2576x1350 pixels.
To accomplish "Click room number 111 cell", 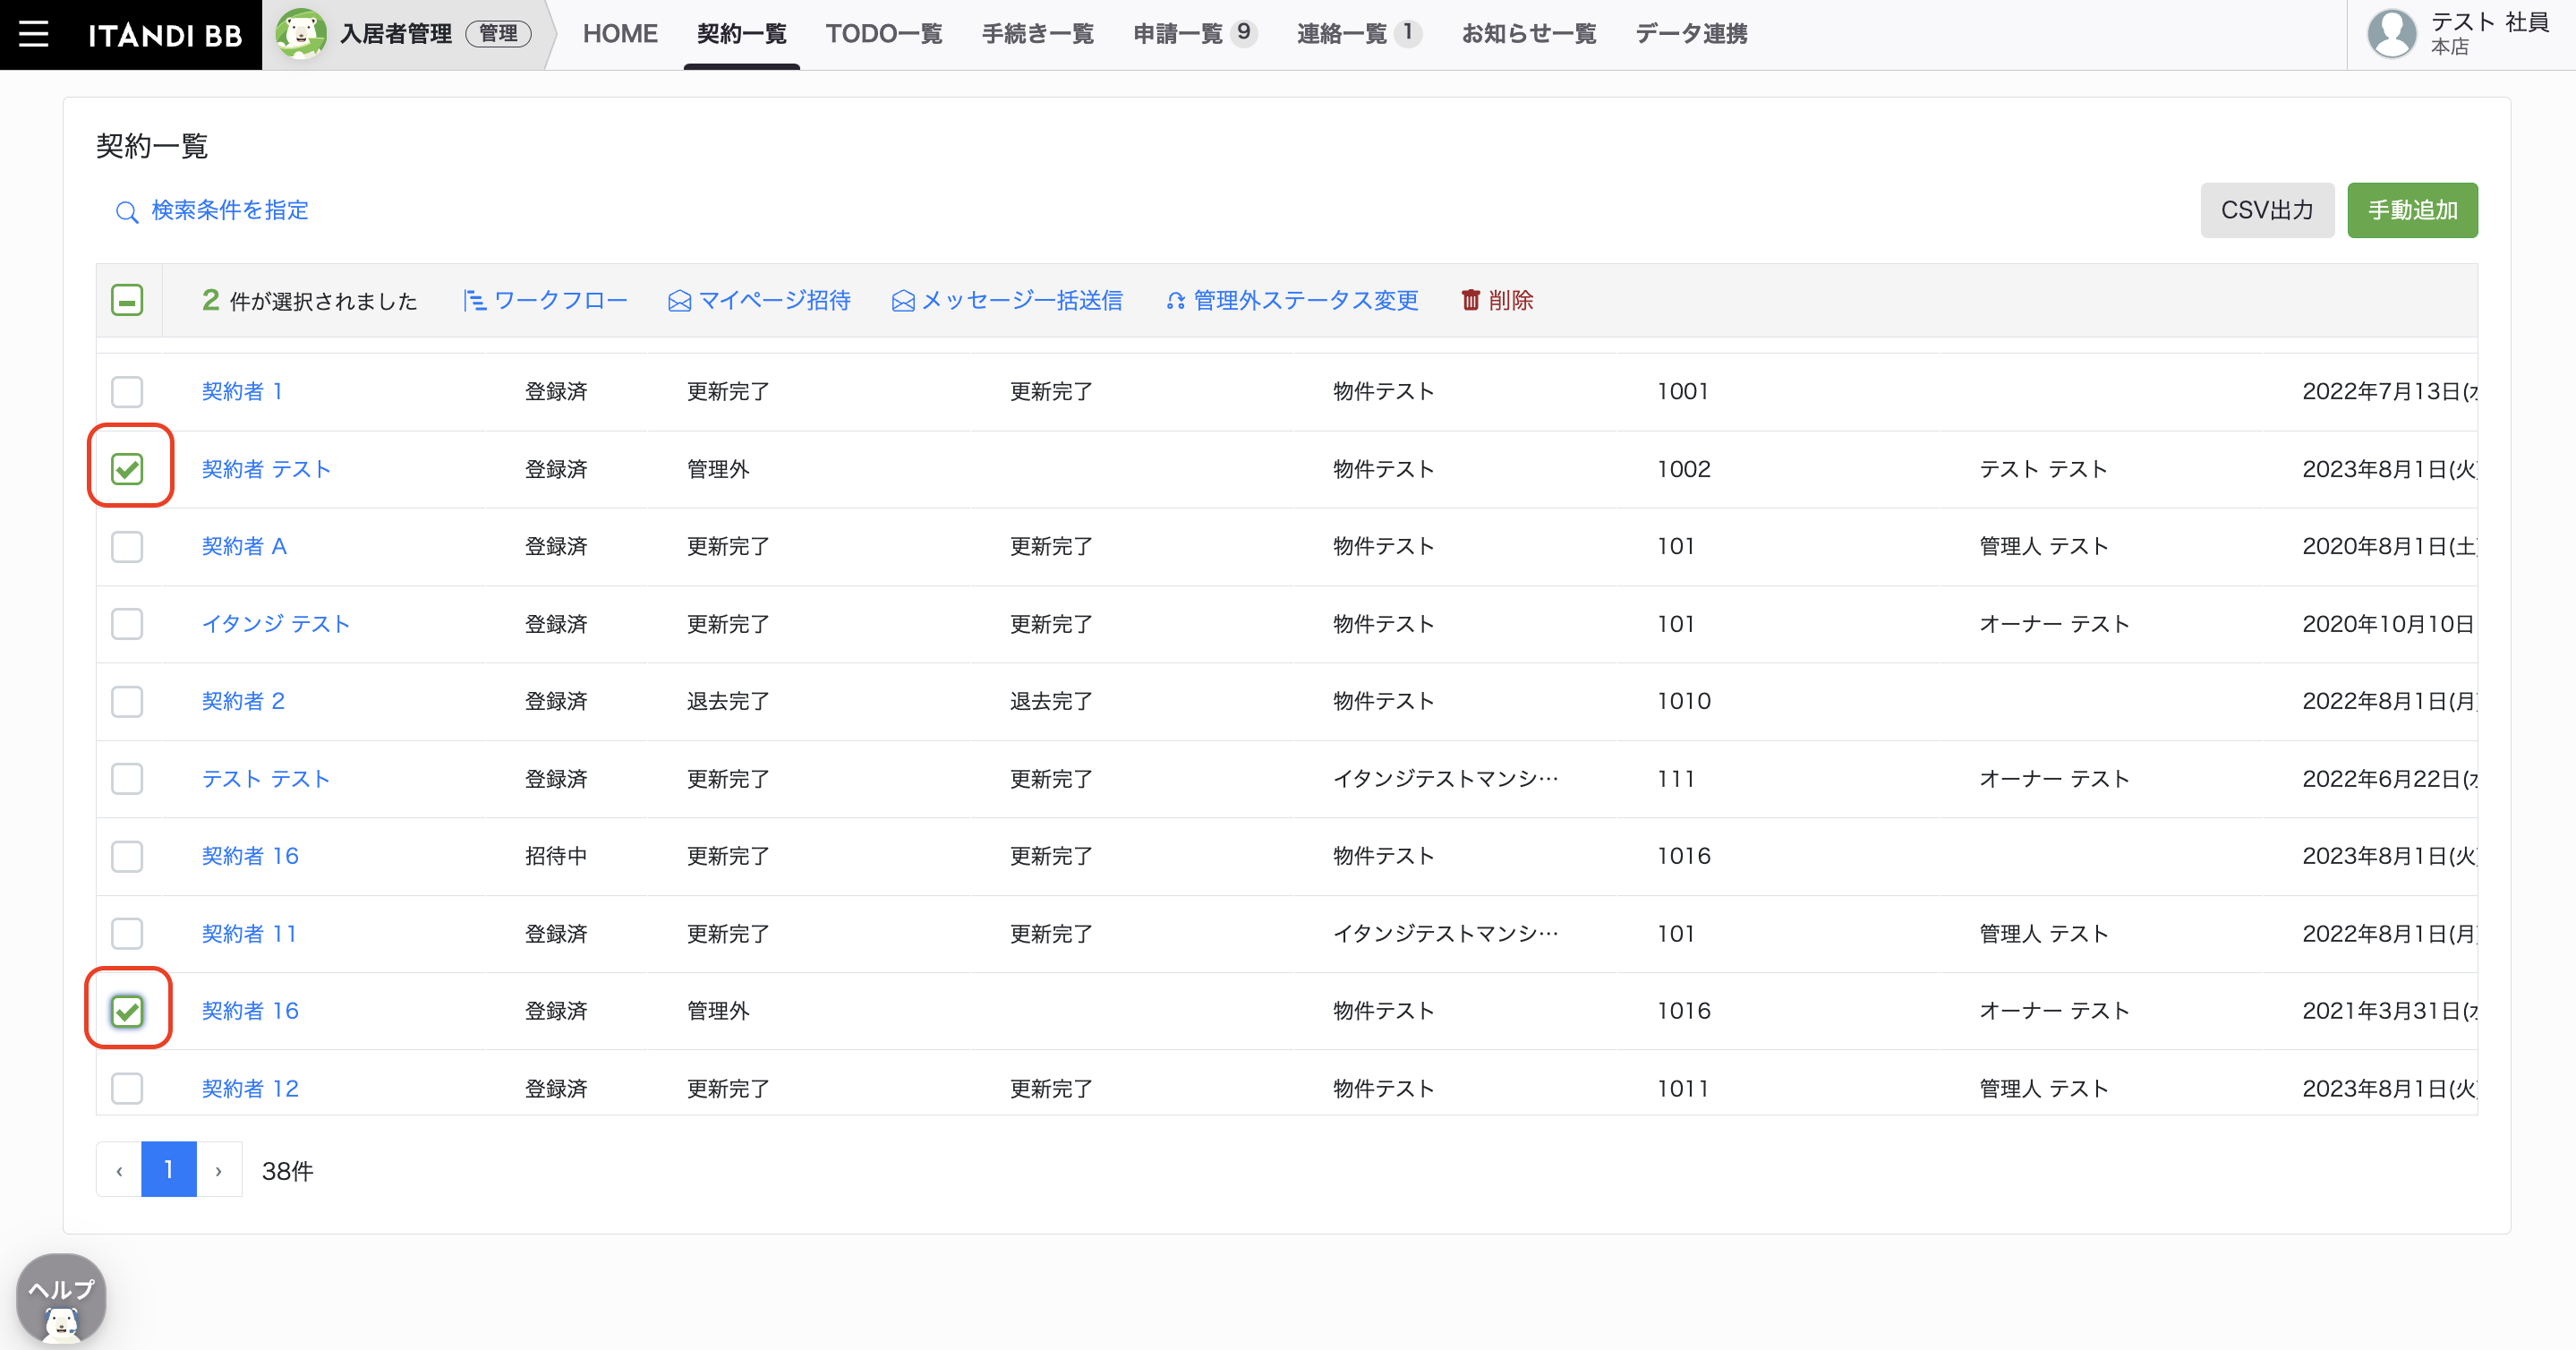I will [x=1676, y=779].
